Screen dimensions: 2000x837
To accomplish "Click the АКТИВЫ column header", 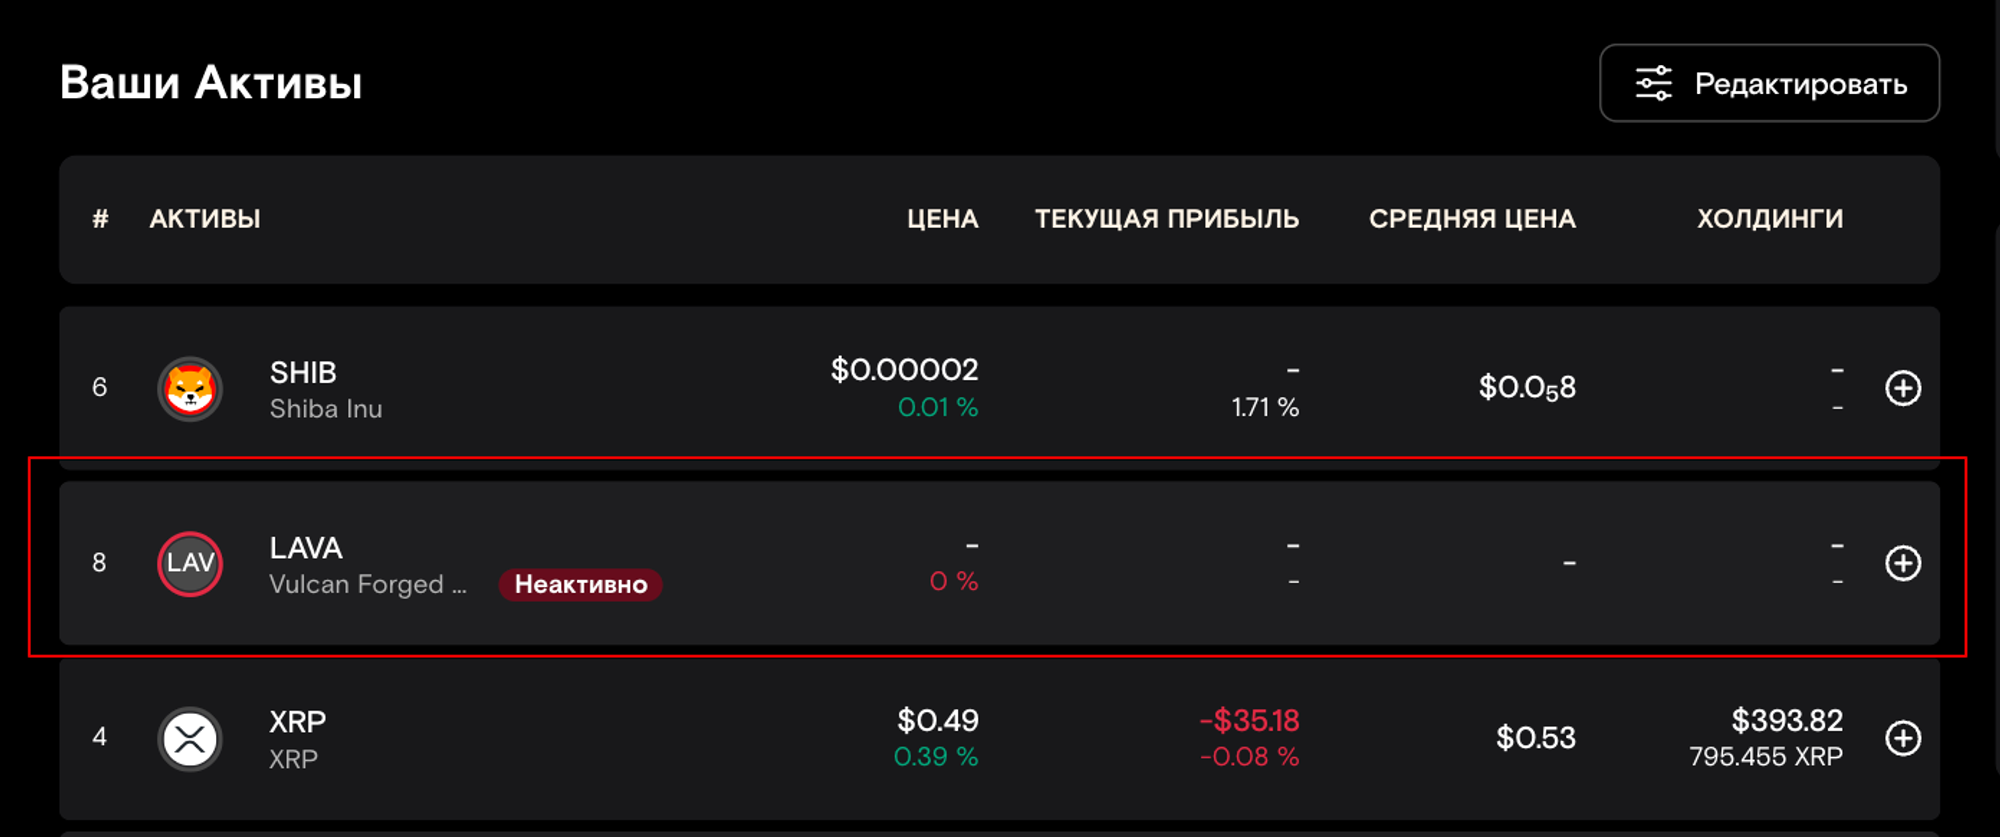I will (205, 219).
